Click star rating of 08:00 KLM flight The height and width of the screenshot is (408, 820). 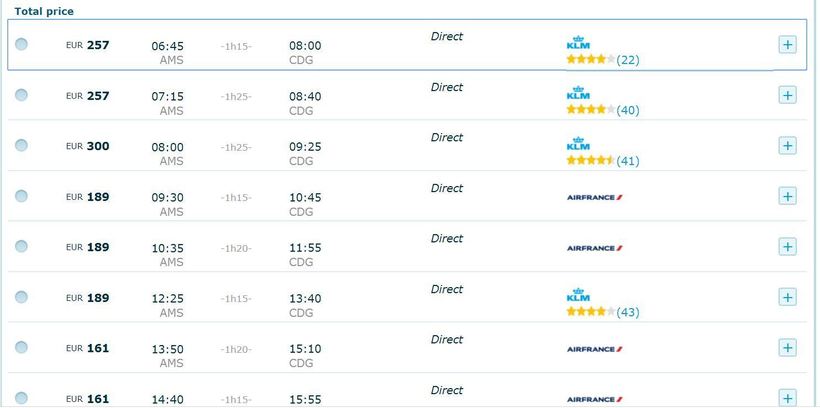590,160
